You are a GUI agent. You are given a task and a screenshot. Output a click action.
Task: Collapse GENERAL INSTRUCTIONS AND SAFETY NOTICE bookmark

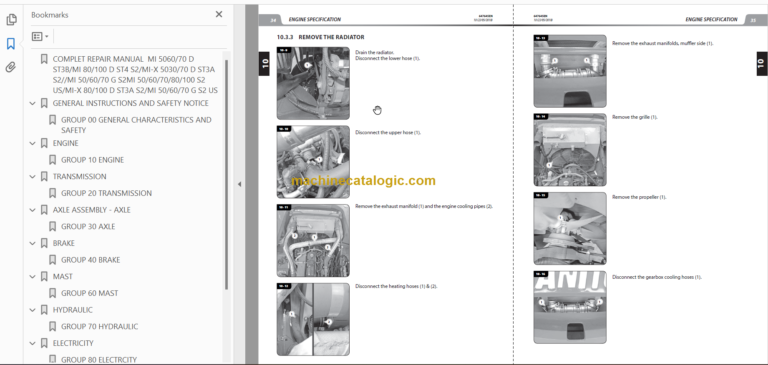point(33,103)
